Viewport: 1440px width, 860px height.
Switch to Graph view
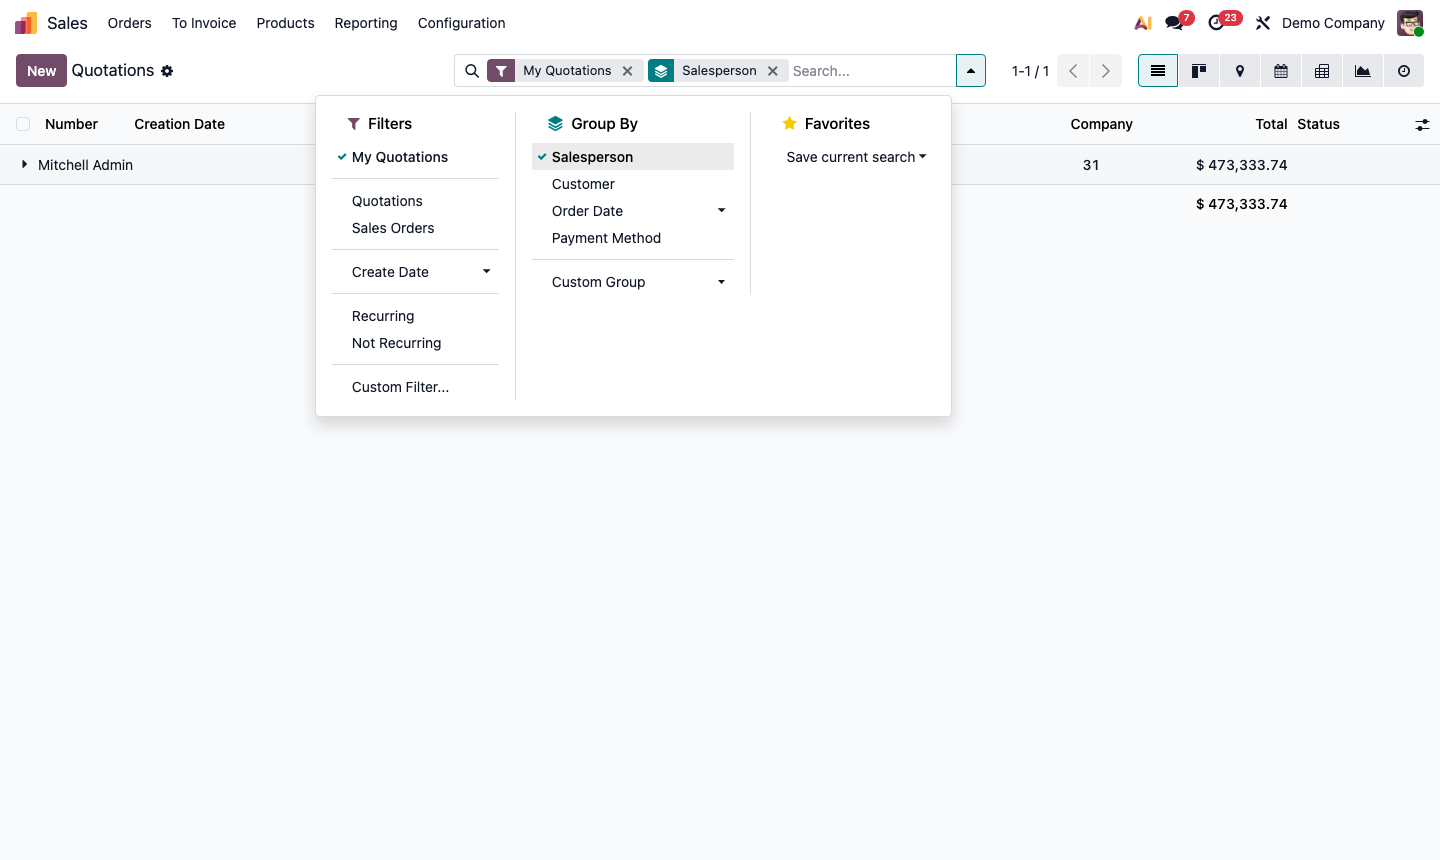[1362, 70]
